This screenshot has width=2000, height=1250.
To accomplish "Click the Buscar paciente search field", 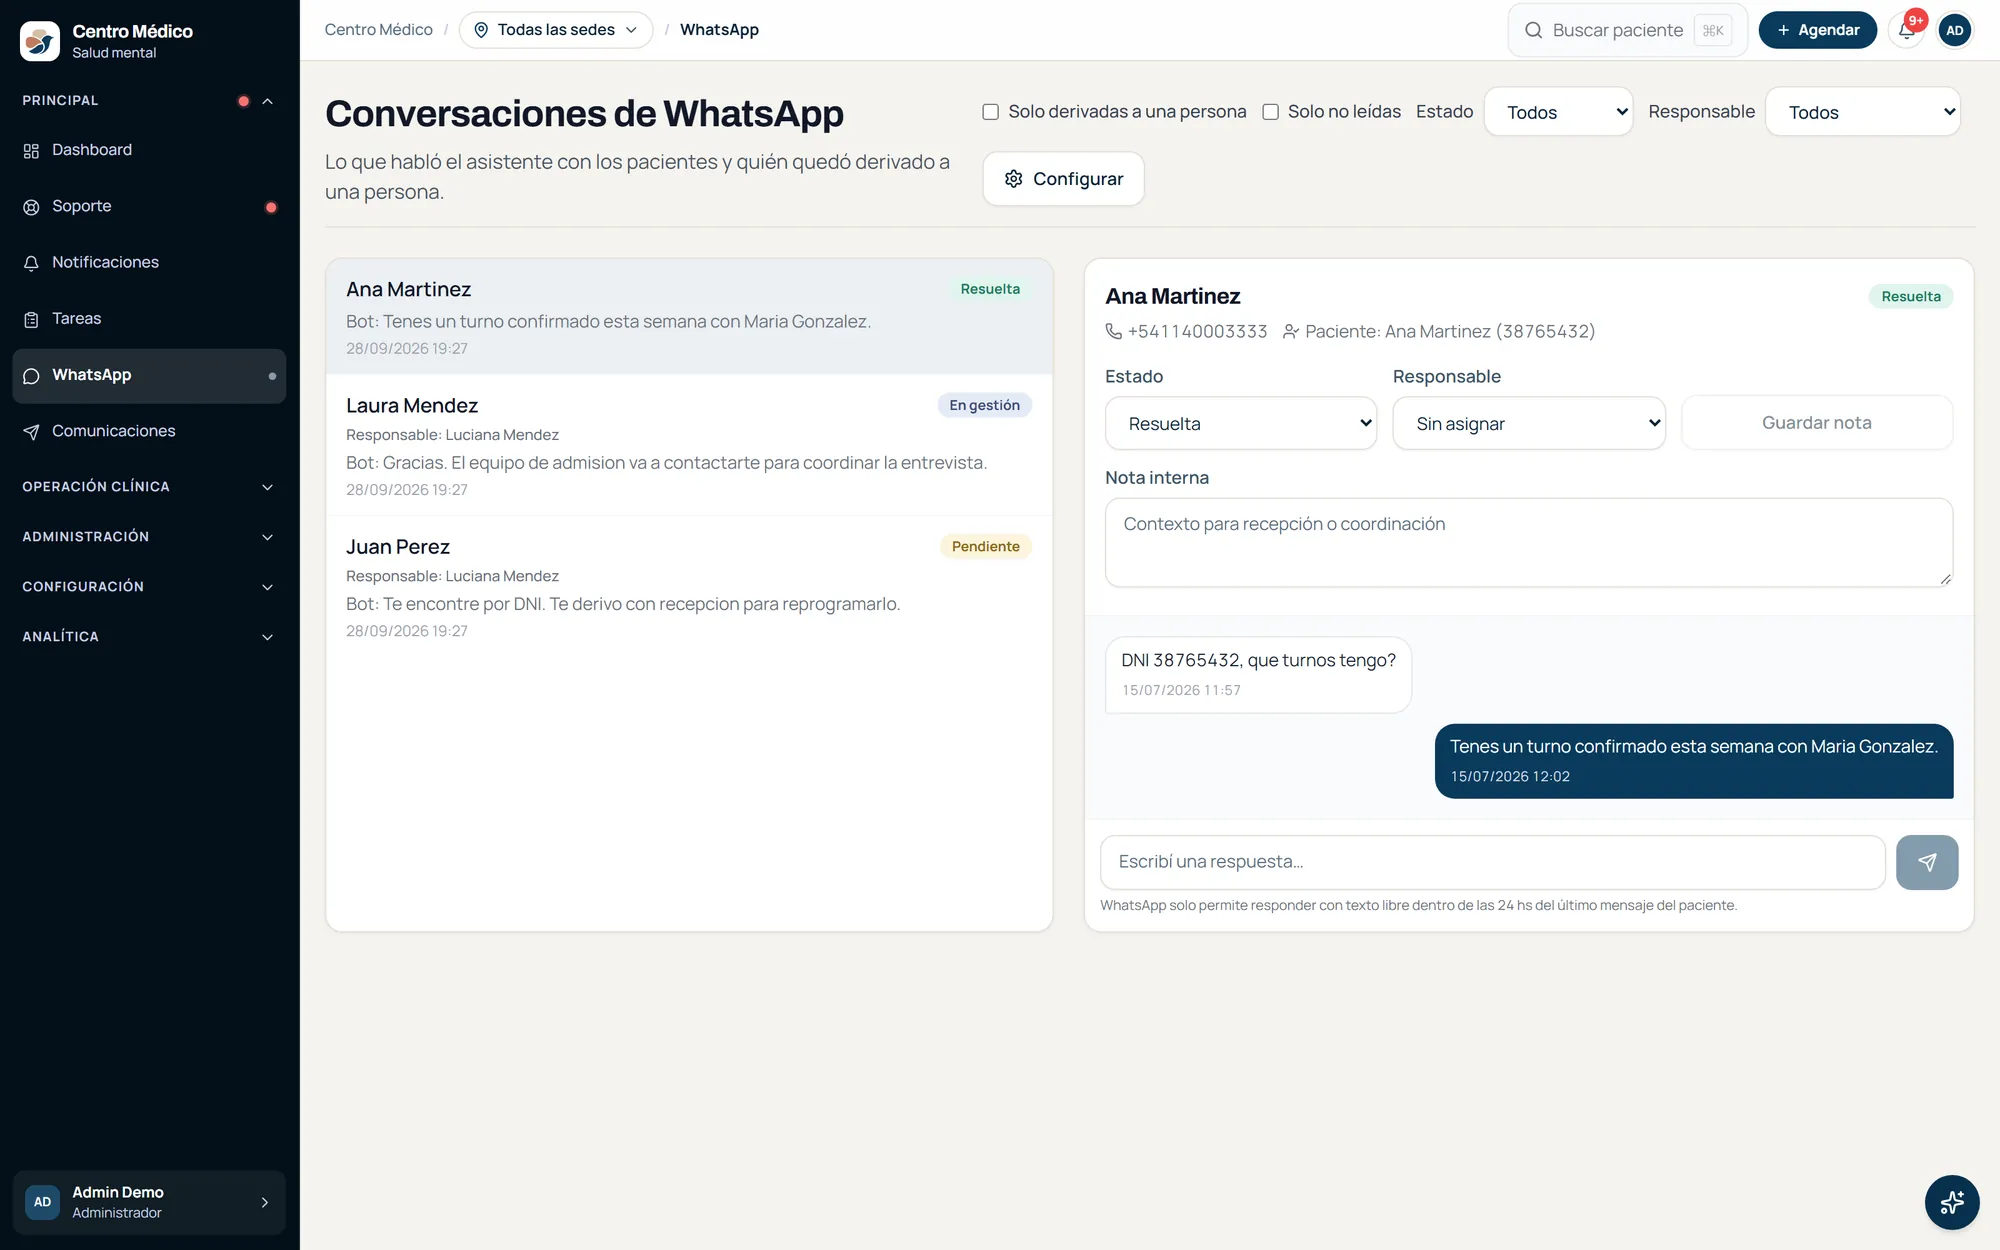I will (x=1627, y=30).
